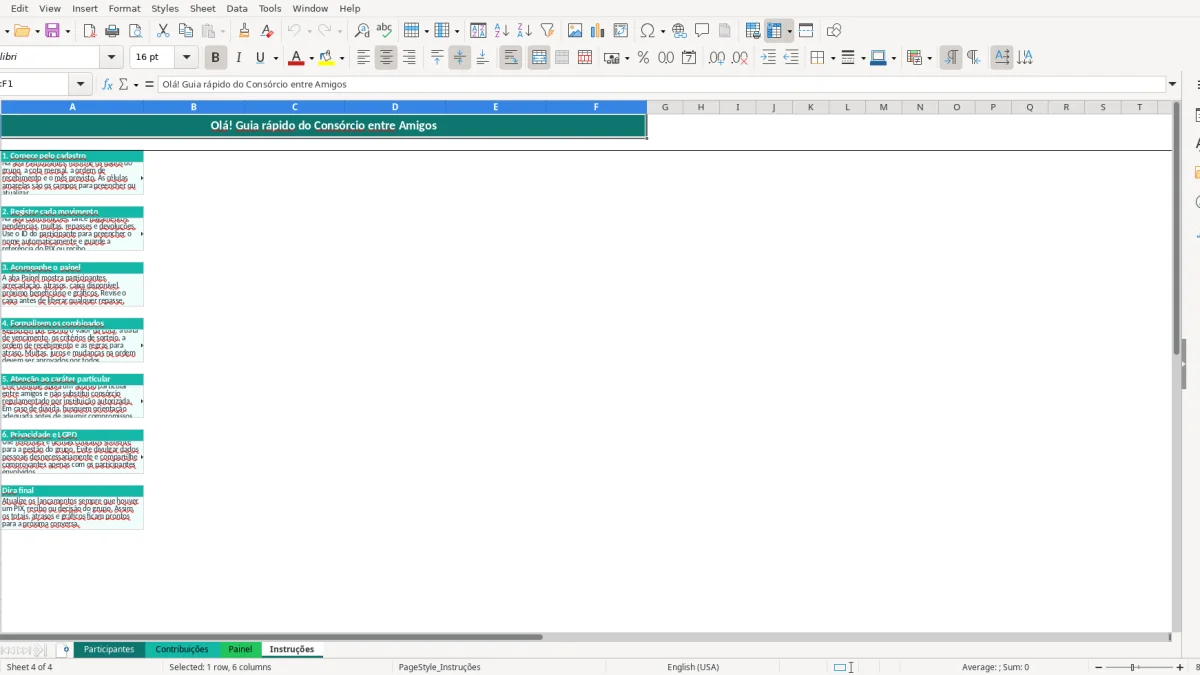Toggle merge and center cells
The image size is (1200, 675).
[539, 58]
